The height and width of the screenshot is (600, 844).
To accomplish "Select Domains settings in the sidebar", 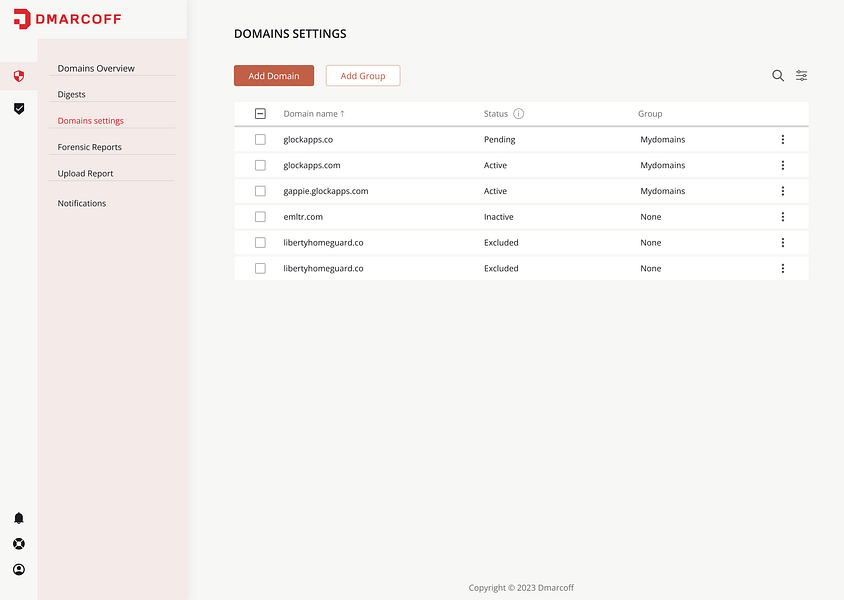I will click(x=90, y=121).
